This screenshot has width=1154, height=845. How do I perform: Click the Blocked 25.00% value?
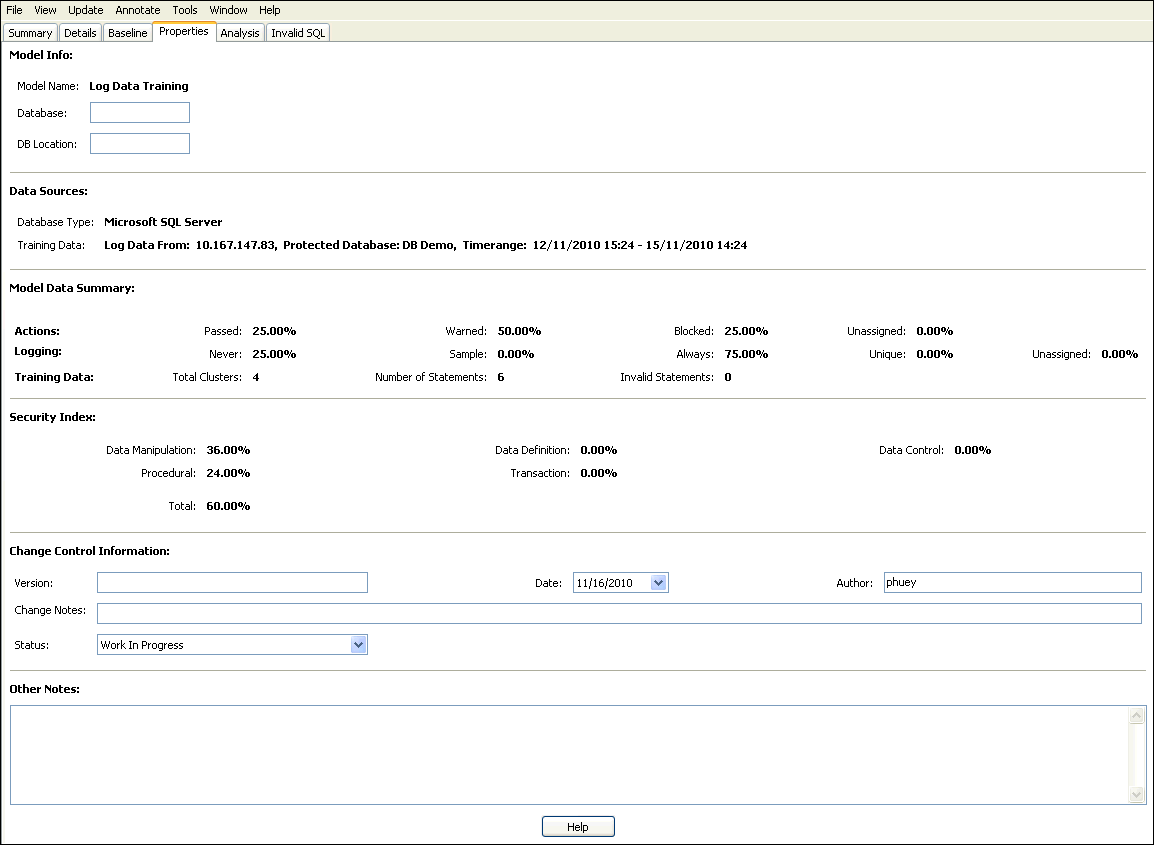point(746,331)
